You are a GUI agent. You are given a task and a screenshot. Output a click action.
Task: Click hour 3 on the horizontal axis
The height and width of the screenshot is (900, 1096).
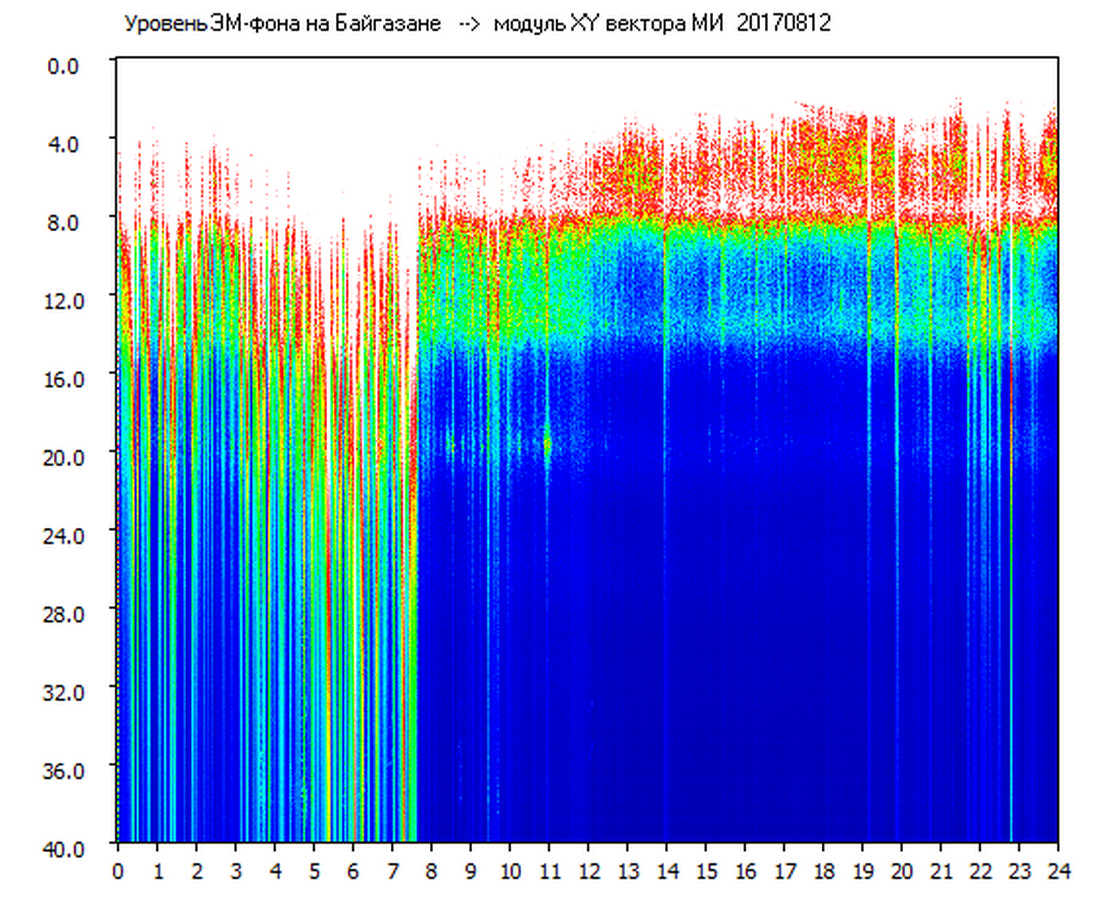point(236,871)
